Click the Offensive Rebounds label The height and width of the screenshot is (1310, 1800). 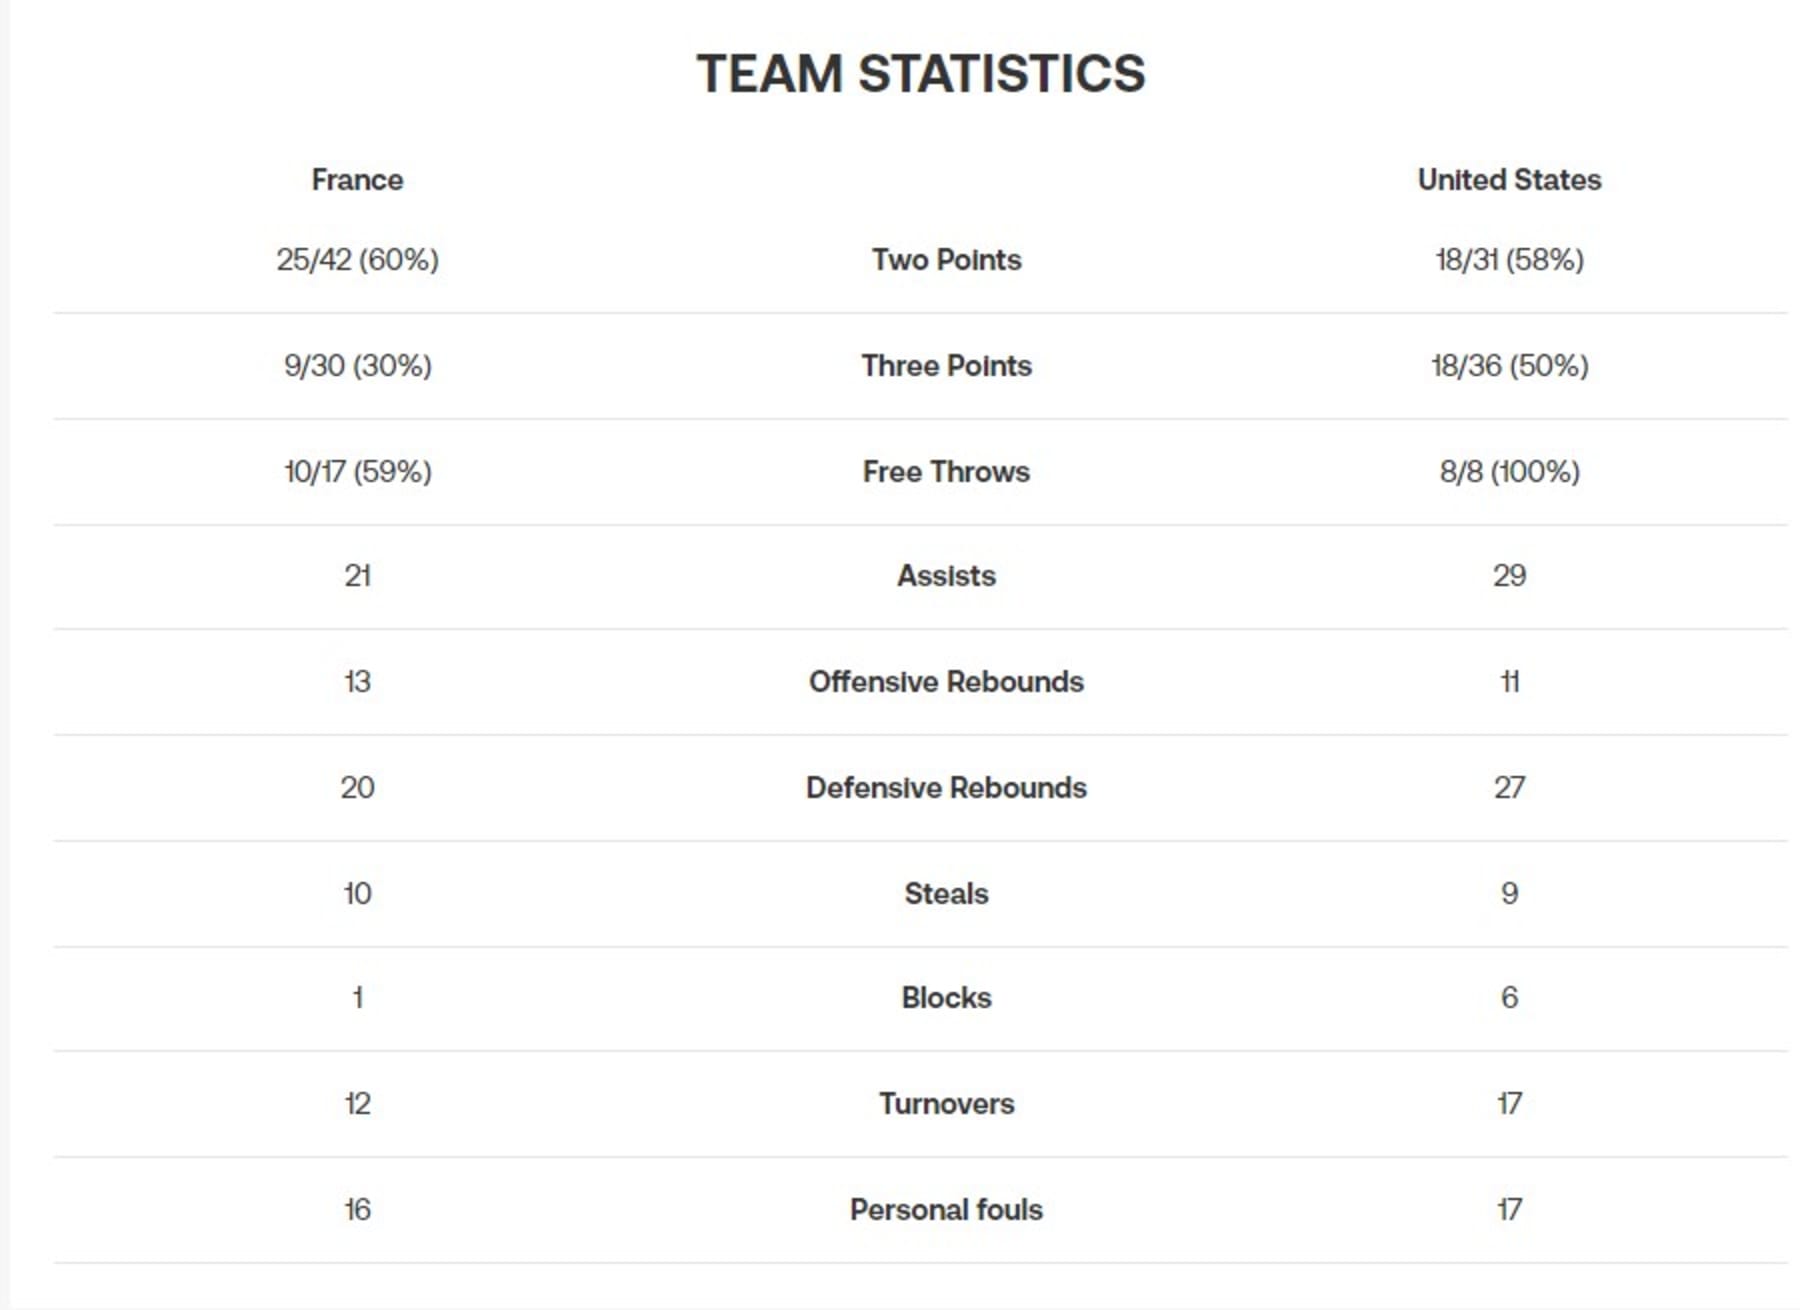(x=946, y=682)
